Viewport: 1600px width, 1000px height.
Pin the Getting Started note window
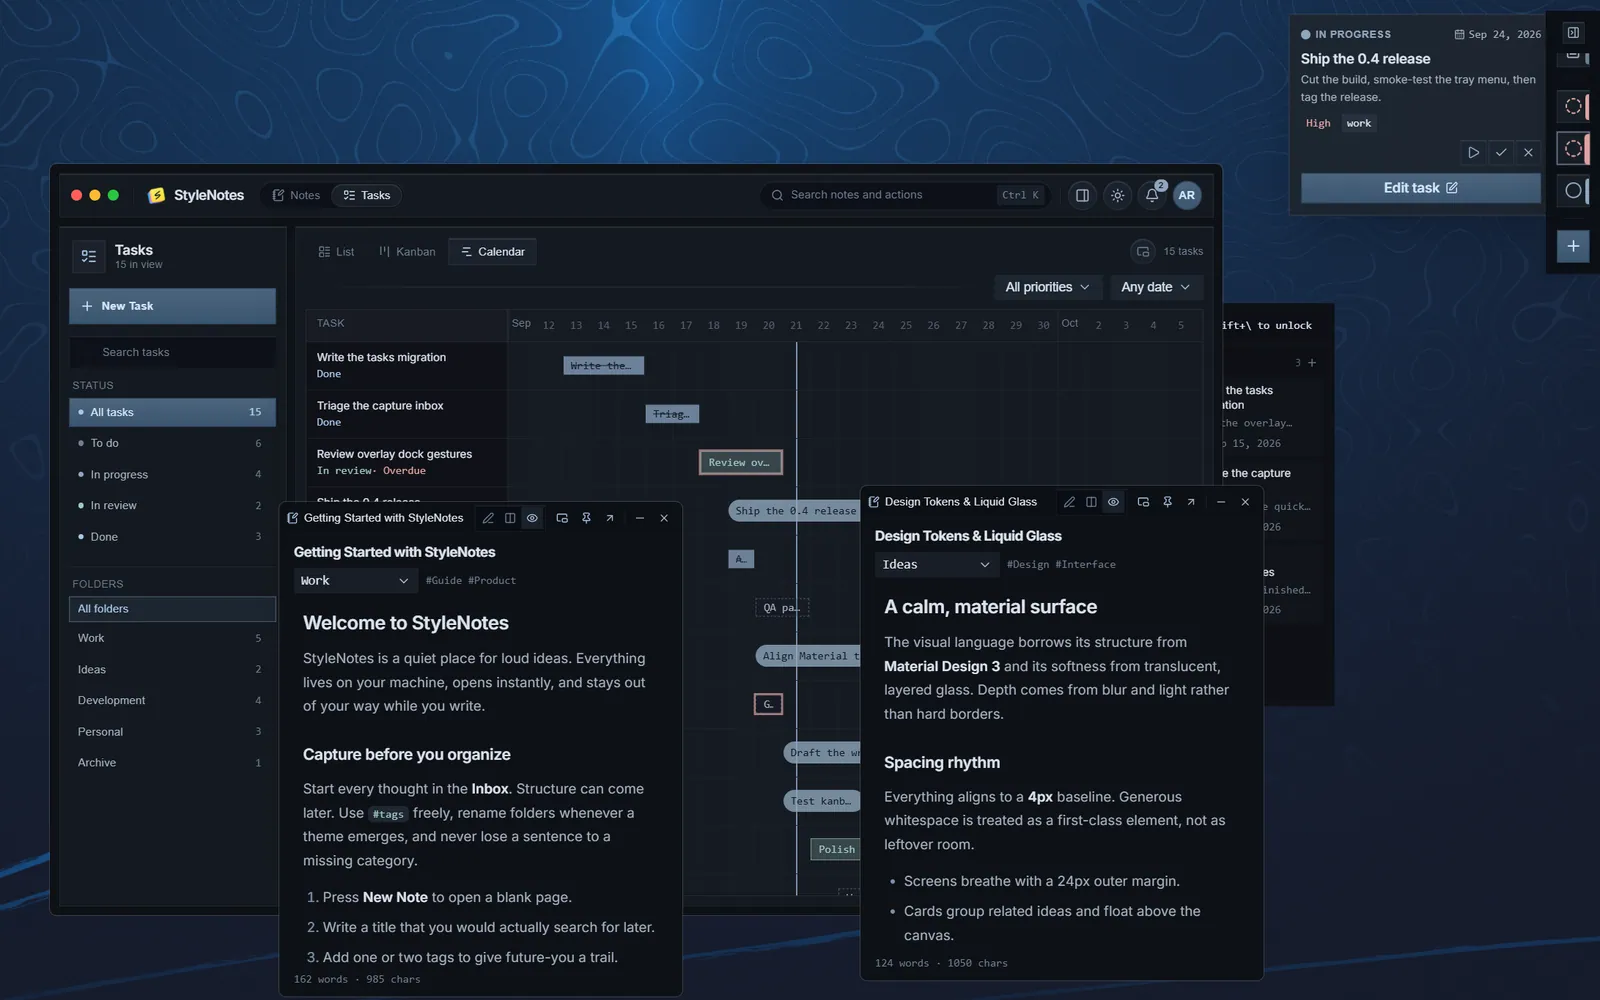[x=586, y=518]
